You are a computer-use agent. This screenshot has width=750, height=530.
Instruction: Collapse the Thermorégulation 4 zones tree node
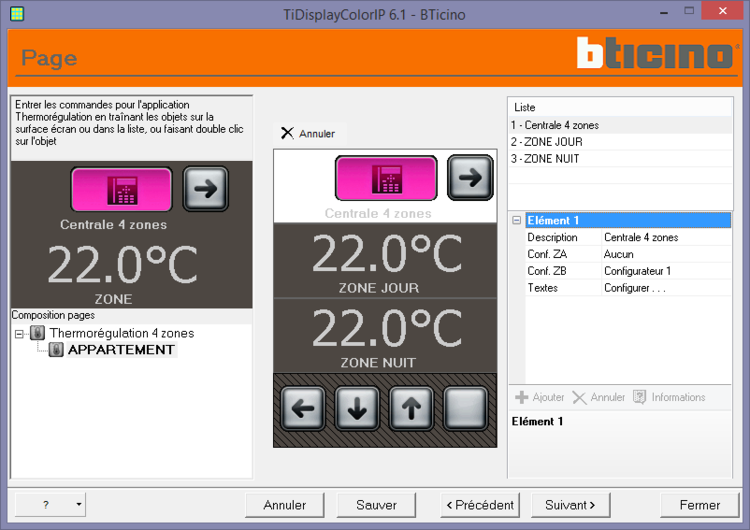tap(19, 334)
